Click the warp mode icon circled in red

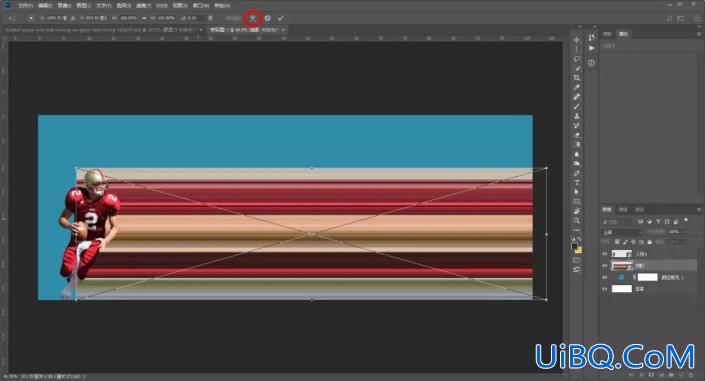coord(253,18)
